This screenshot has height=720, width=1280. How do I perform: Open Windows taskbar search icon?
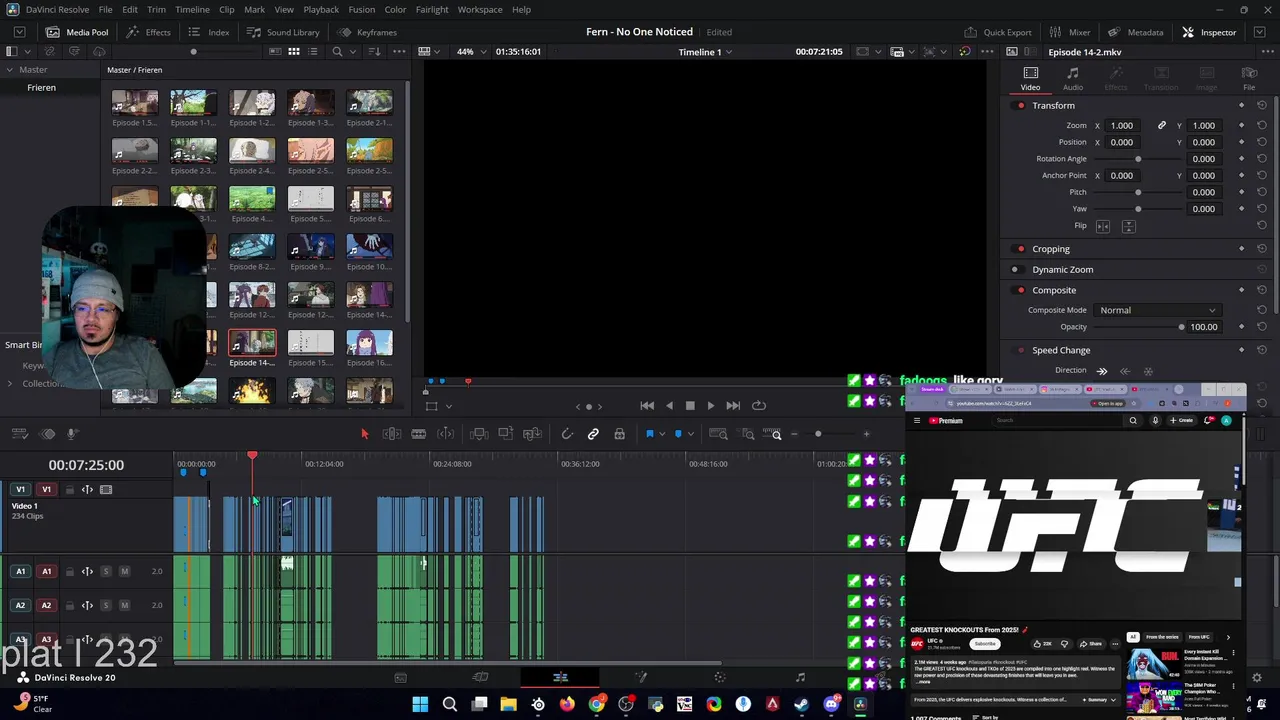(x=450, y=705)
